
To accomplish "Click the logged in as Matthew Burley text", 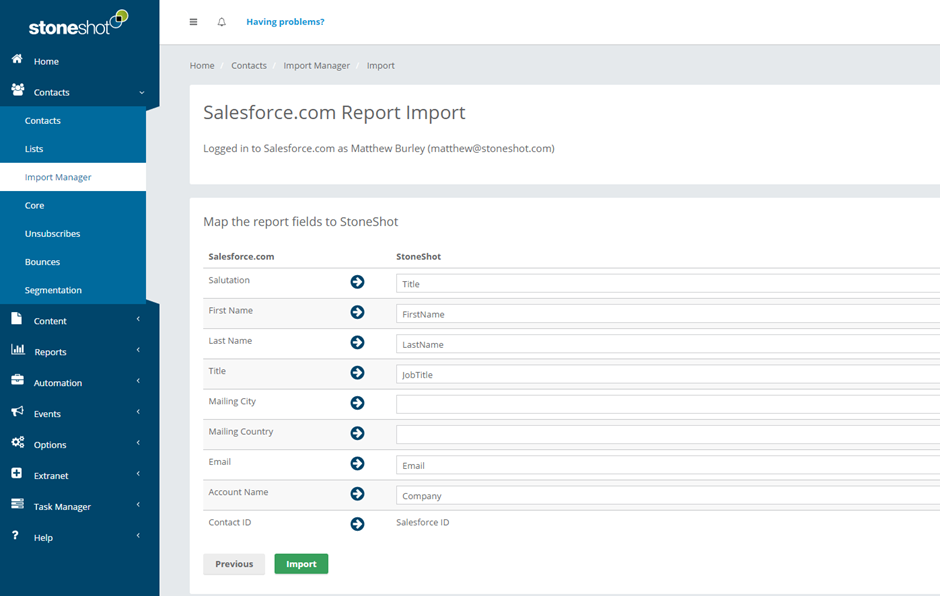I will 379,148.
